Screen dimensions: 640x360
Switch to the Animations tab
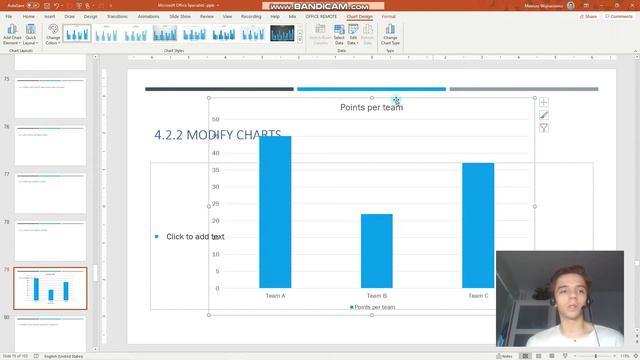point(149,16)
